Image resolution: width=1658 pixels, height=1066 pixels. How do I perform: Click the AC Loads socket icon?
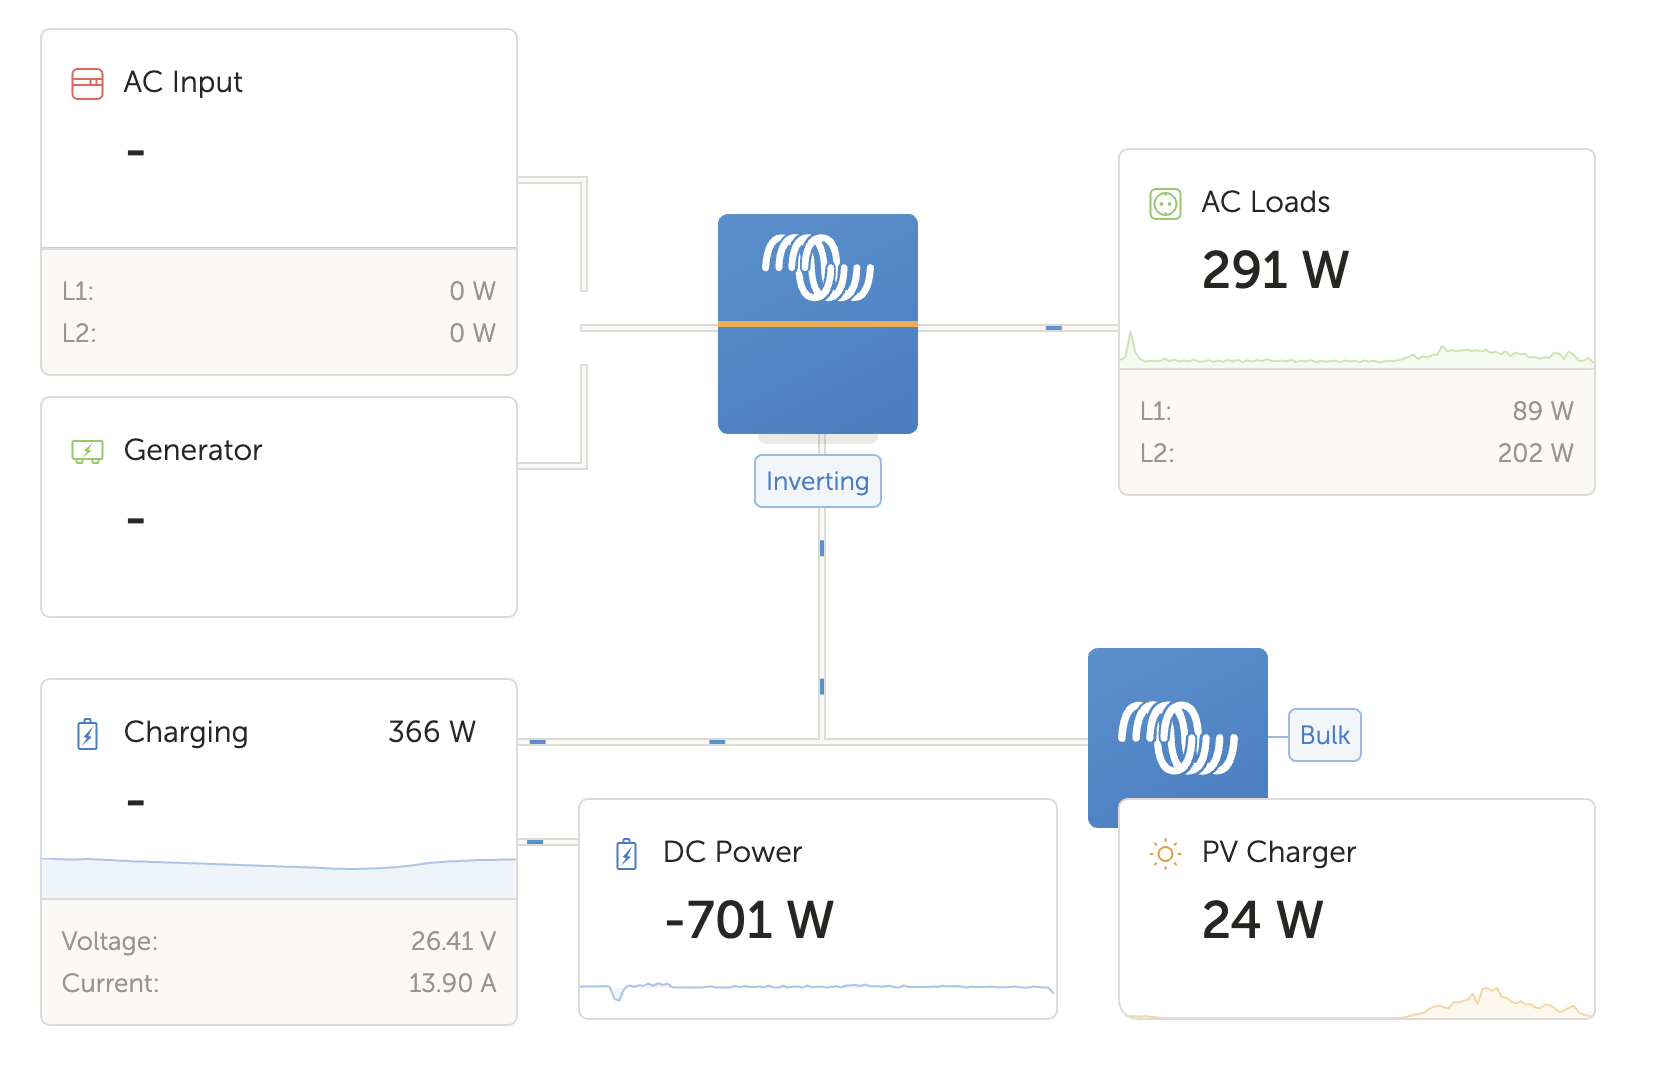click(1165, 203)
